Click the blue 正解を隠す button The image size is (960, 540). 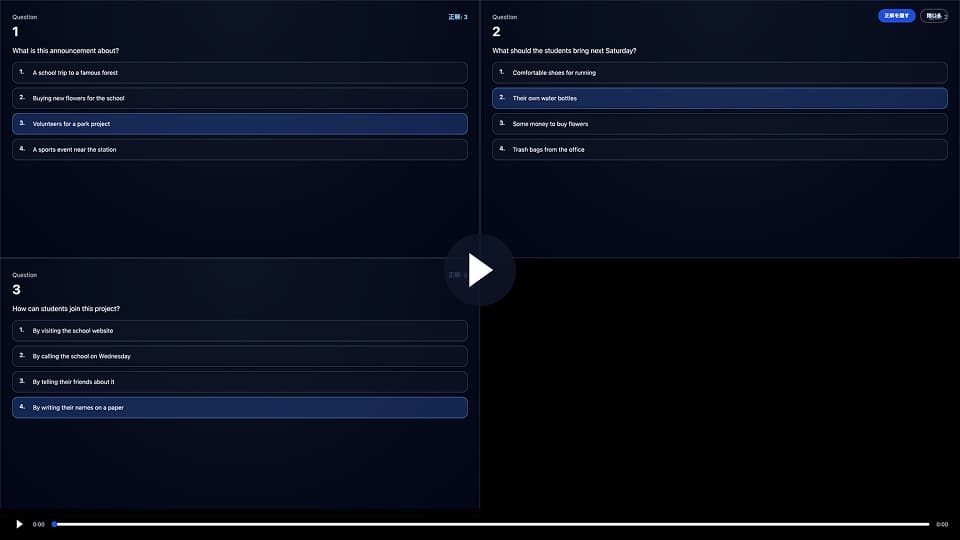(896, 16)
